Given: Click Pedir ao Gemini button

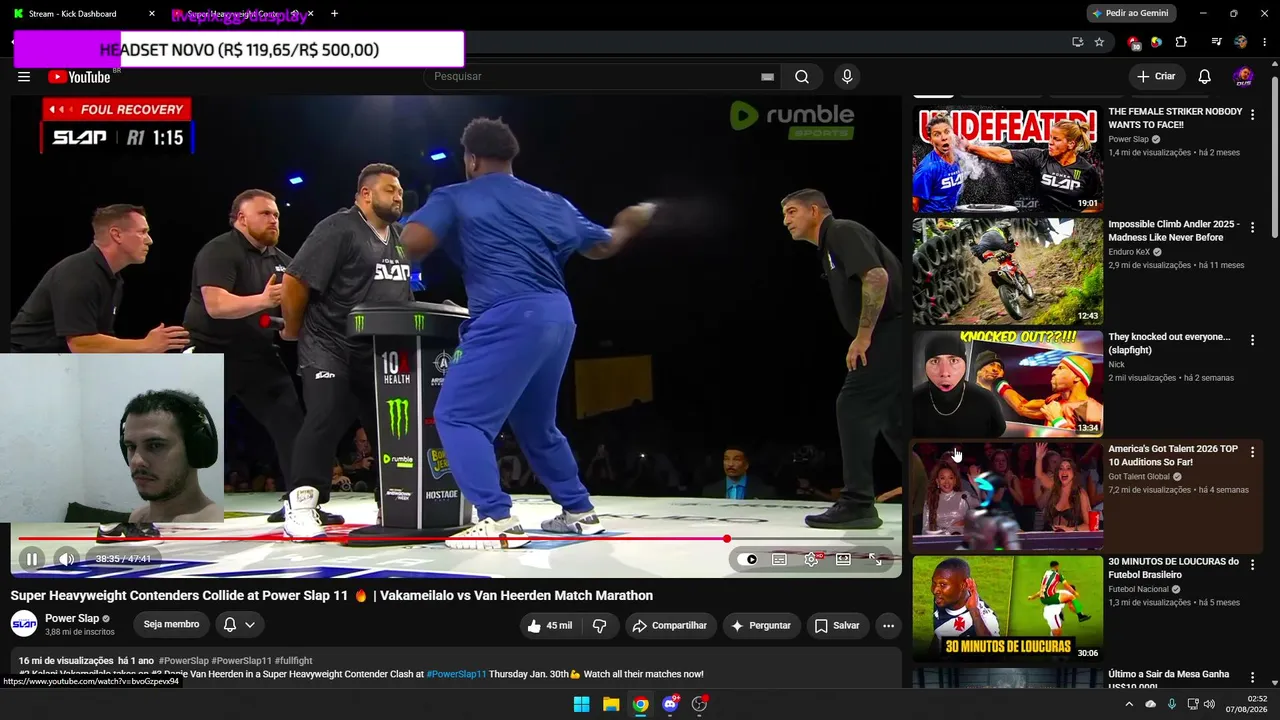Looking at the screenshot, I should pos(1132,14).
